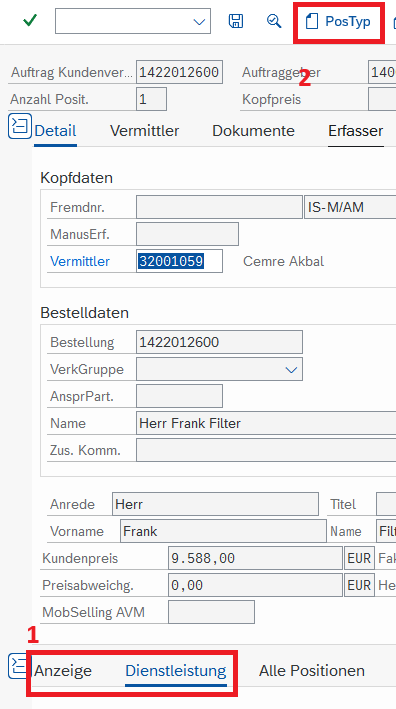Click the green checkmark confirm icon
This screenshot has height=709, width=396.
(x=30, y=21)
